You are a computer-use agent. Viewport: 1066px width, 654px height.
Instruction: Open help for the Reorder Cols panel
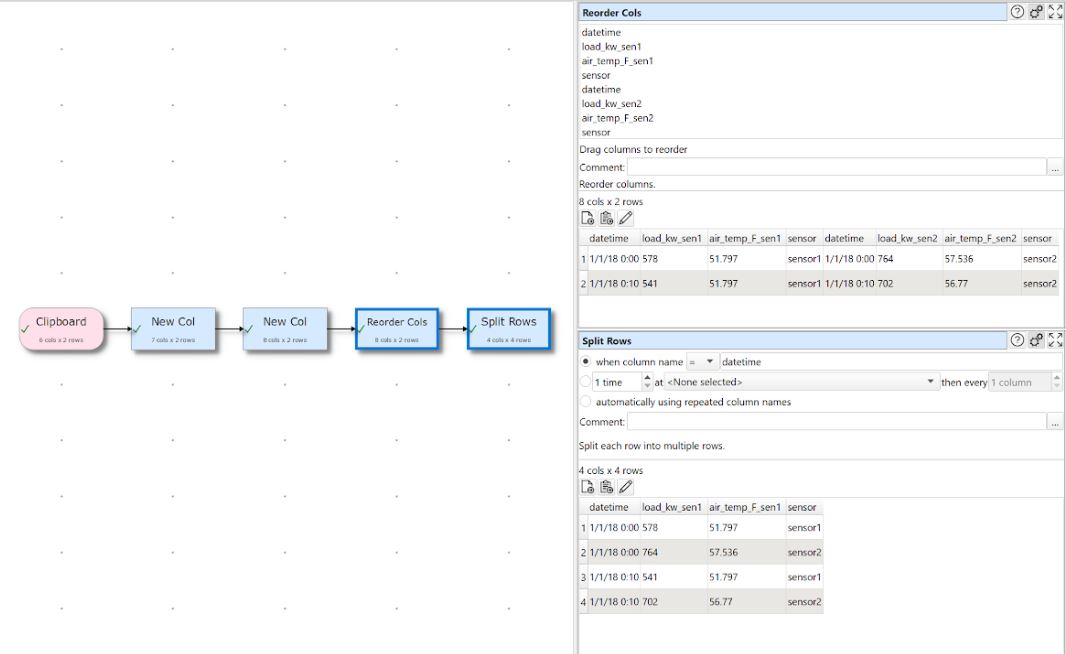(x=1017, y=13)
